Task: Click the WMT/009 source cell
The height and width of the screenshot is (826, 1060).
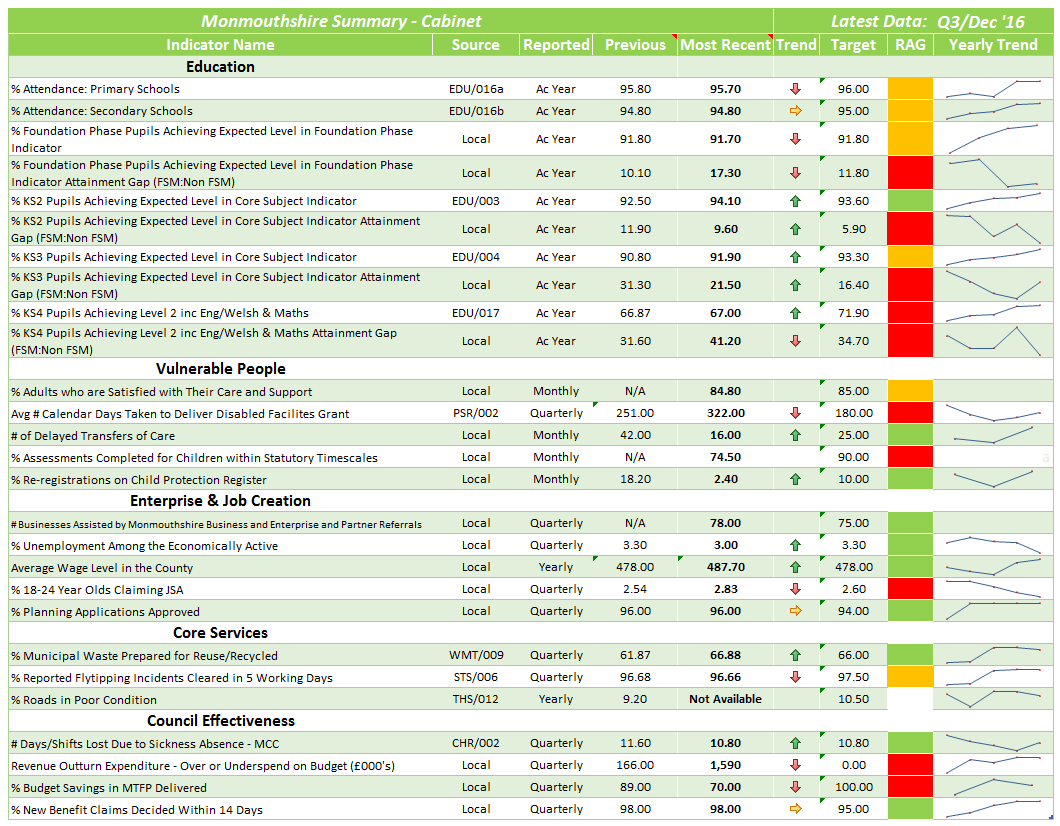Action: [x=476, y=655]
